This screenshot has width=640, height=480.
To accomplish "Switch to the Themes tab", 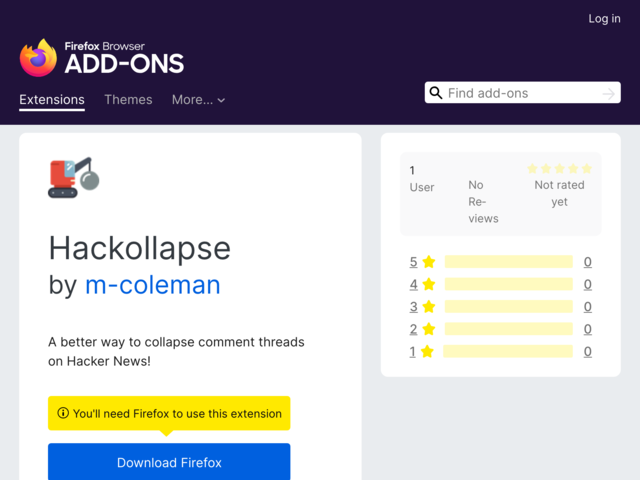I will point(128,100).
